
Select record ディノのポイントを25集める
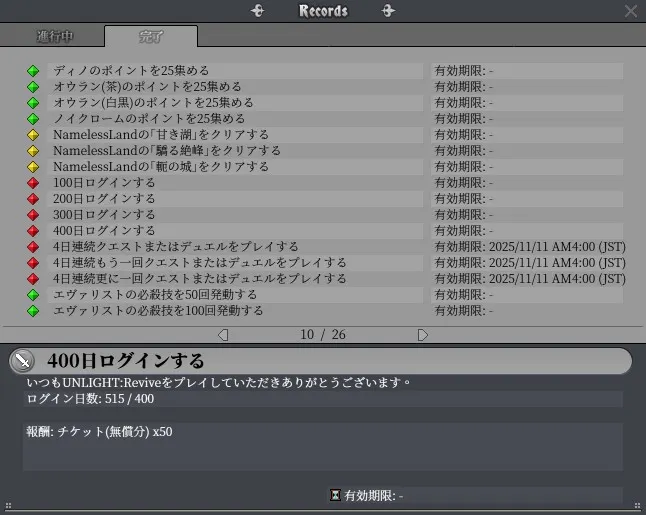[235, 71]
